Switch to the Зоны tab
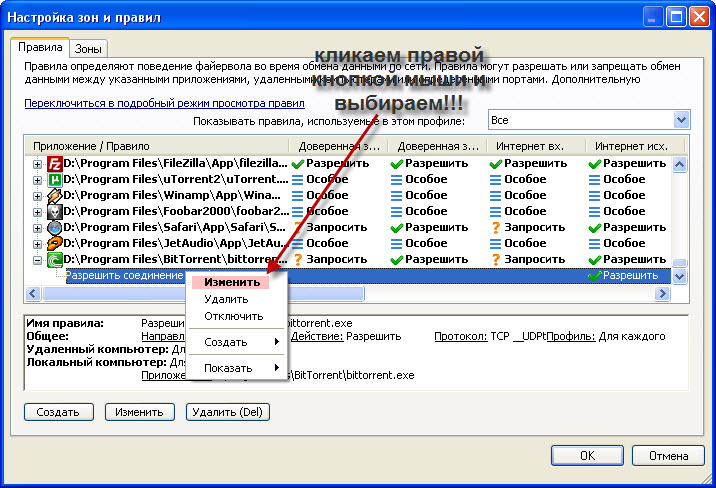 coord(90,48)
